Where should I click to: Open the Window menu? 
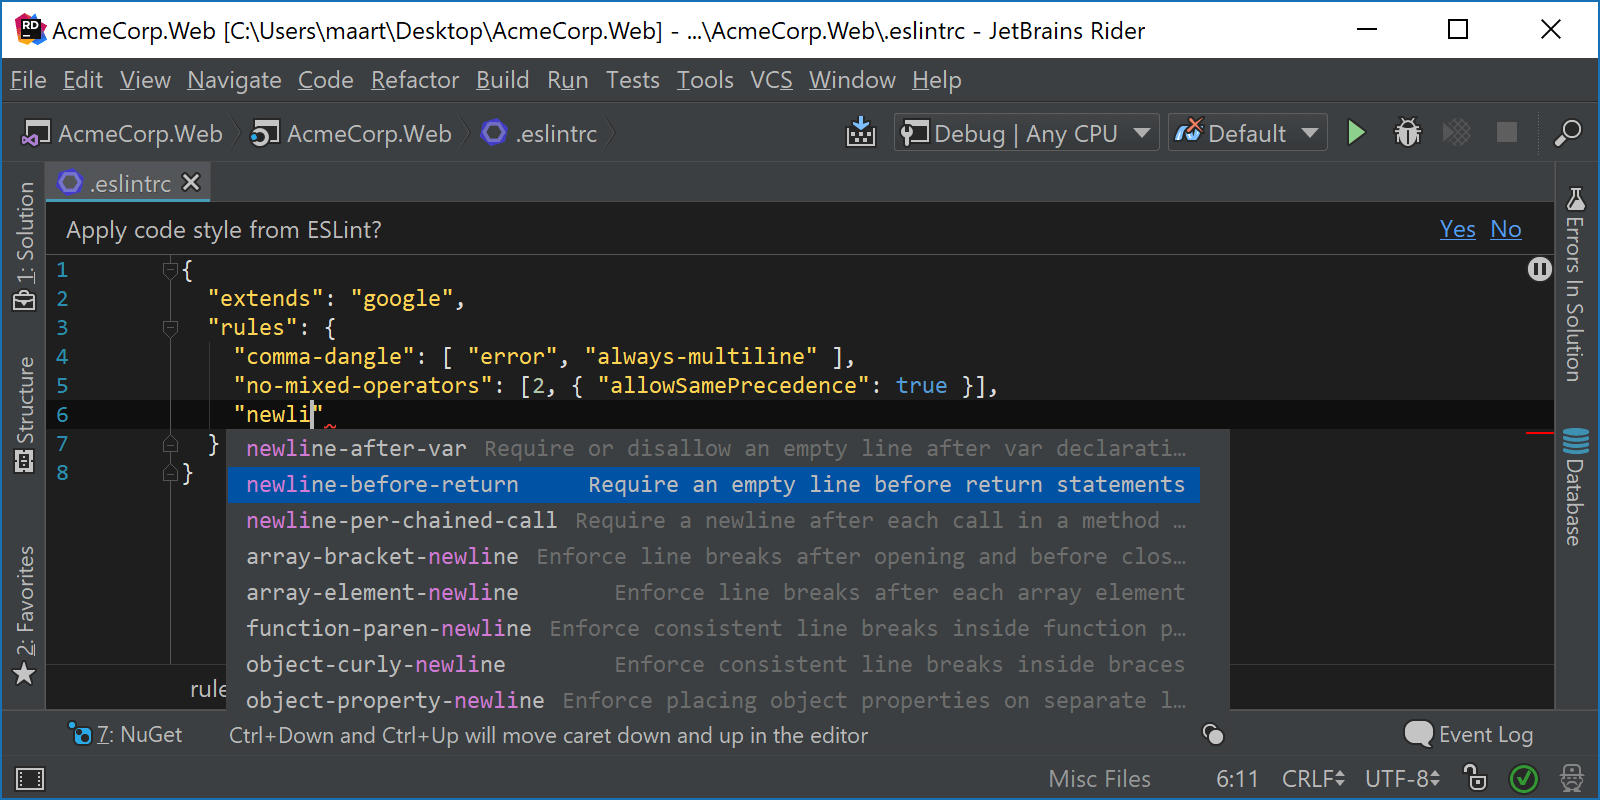(x=852, y=80)
